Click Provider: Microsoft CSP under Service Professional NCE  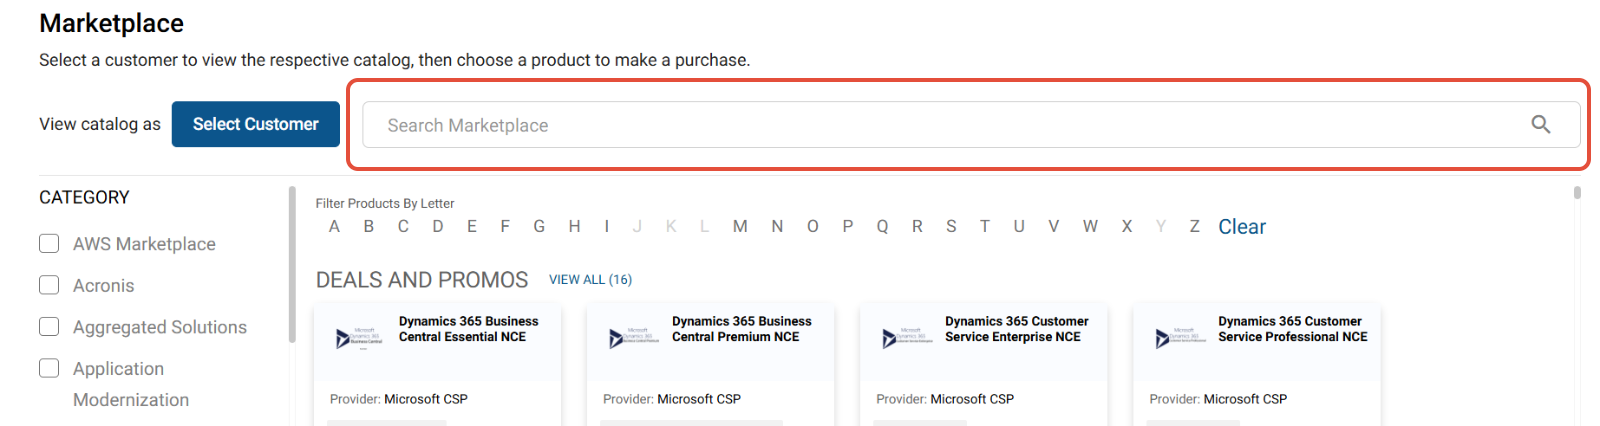coord(1218,399)
